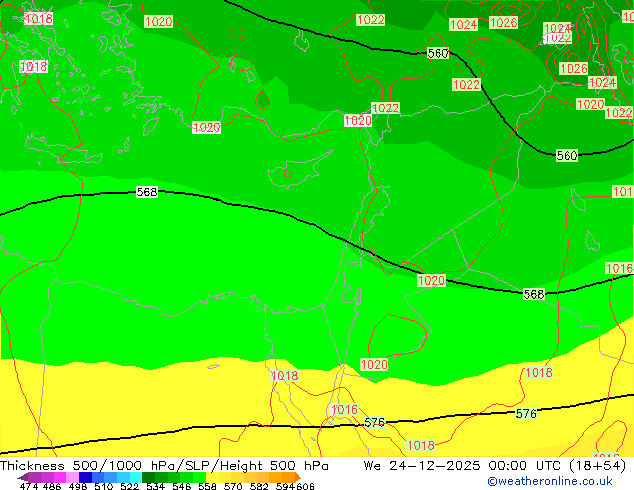Click the legend value 510
Viewport: 634px width, 490px height.
(104, 486)
